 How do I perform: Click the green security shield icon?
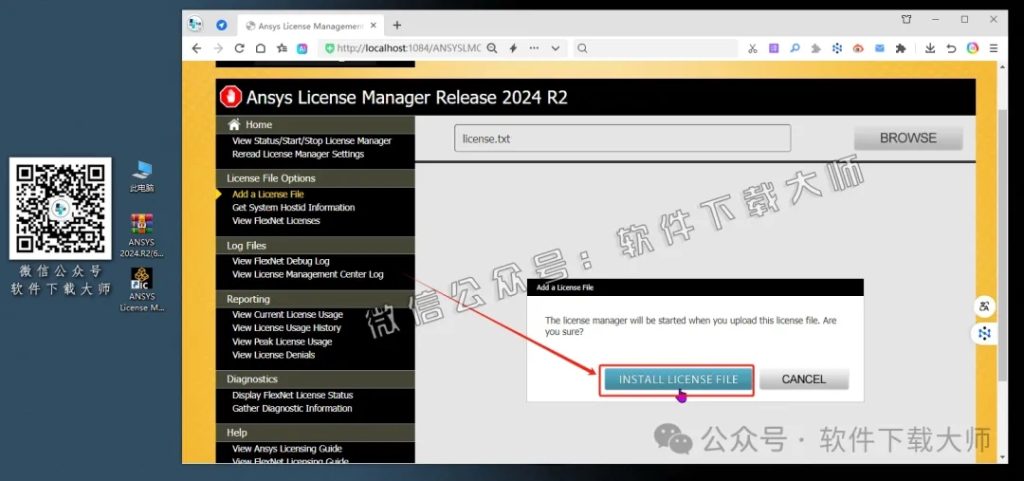pyautogui.click(x=330, y=48)
